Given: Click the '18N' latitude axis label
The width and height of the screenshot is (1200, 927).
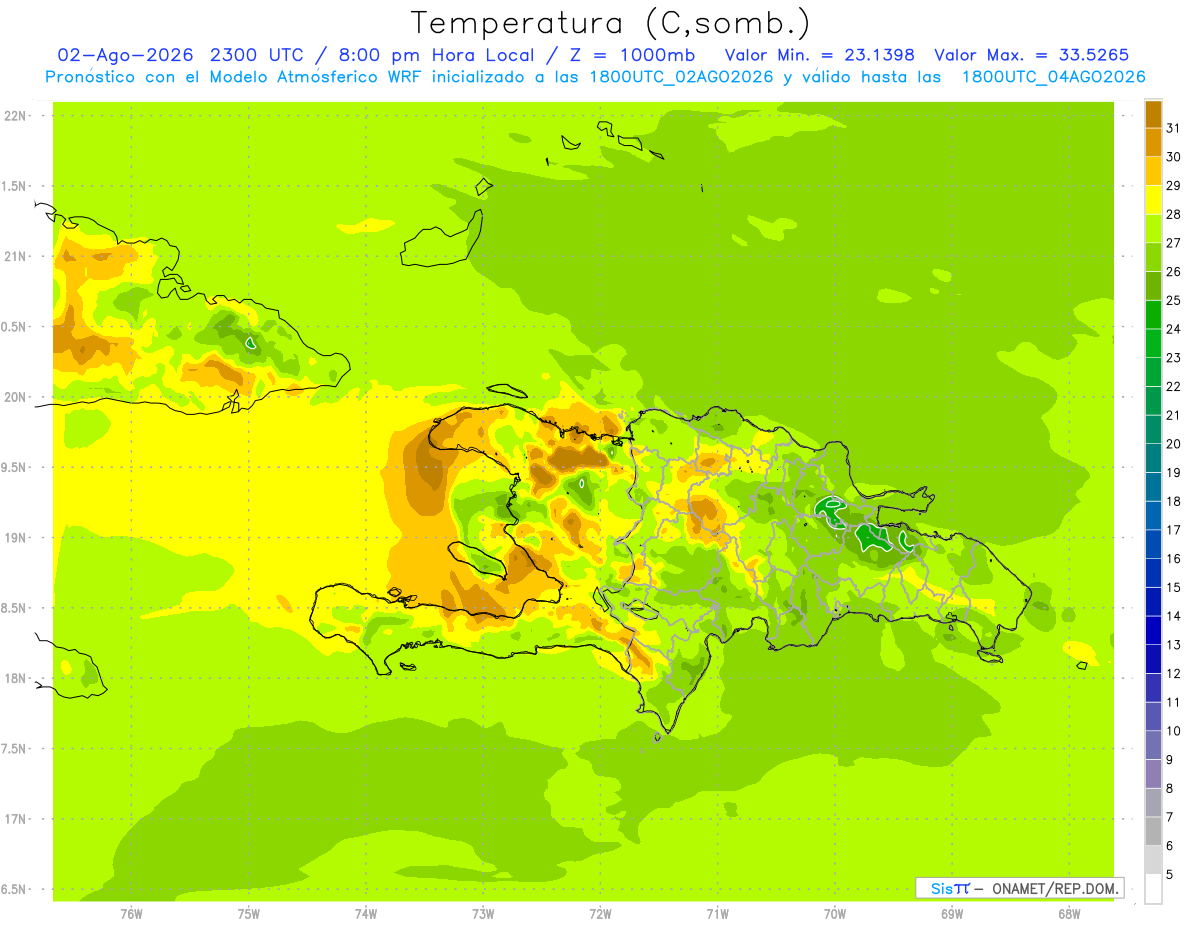Looking at the screenshot, I should coord(15,678).
